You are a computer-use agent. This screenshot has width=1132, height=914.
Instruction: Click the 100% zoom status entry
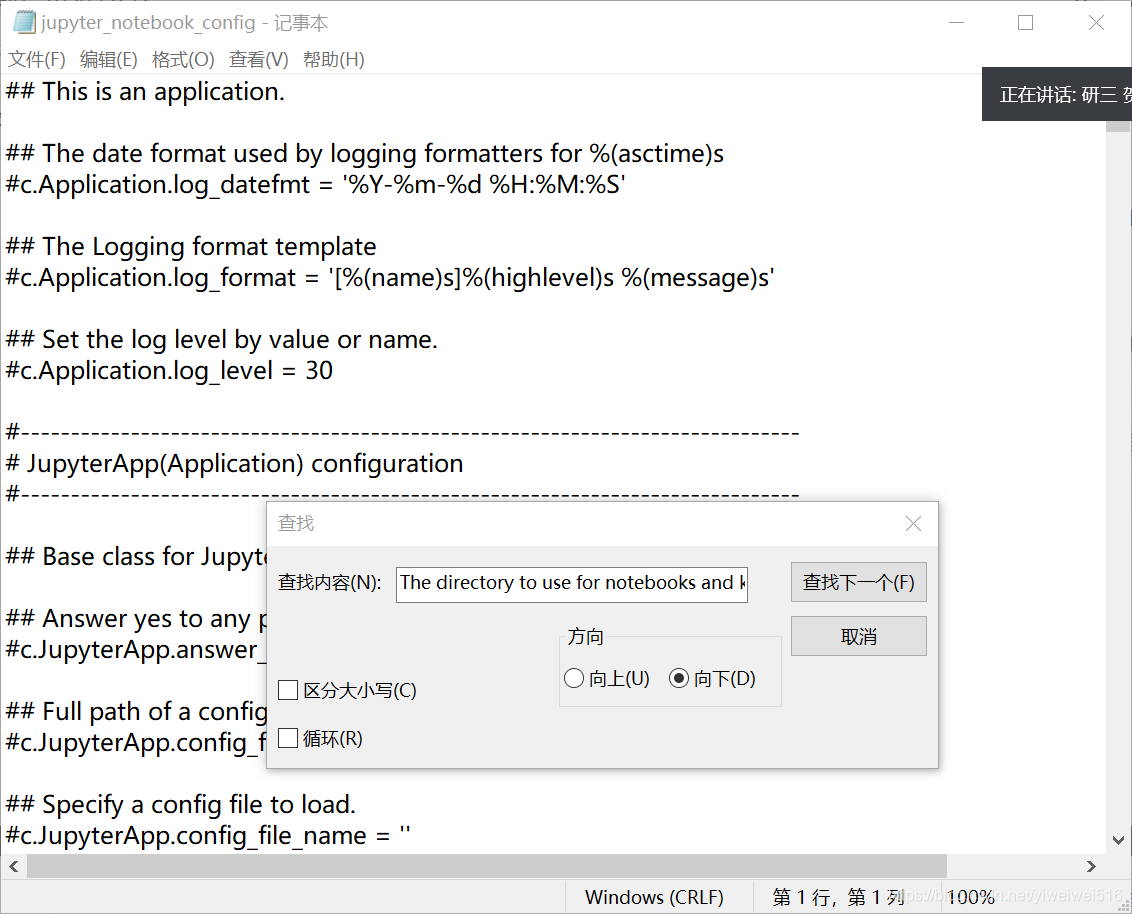(x=970, y=897)
